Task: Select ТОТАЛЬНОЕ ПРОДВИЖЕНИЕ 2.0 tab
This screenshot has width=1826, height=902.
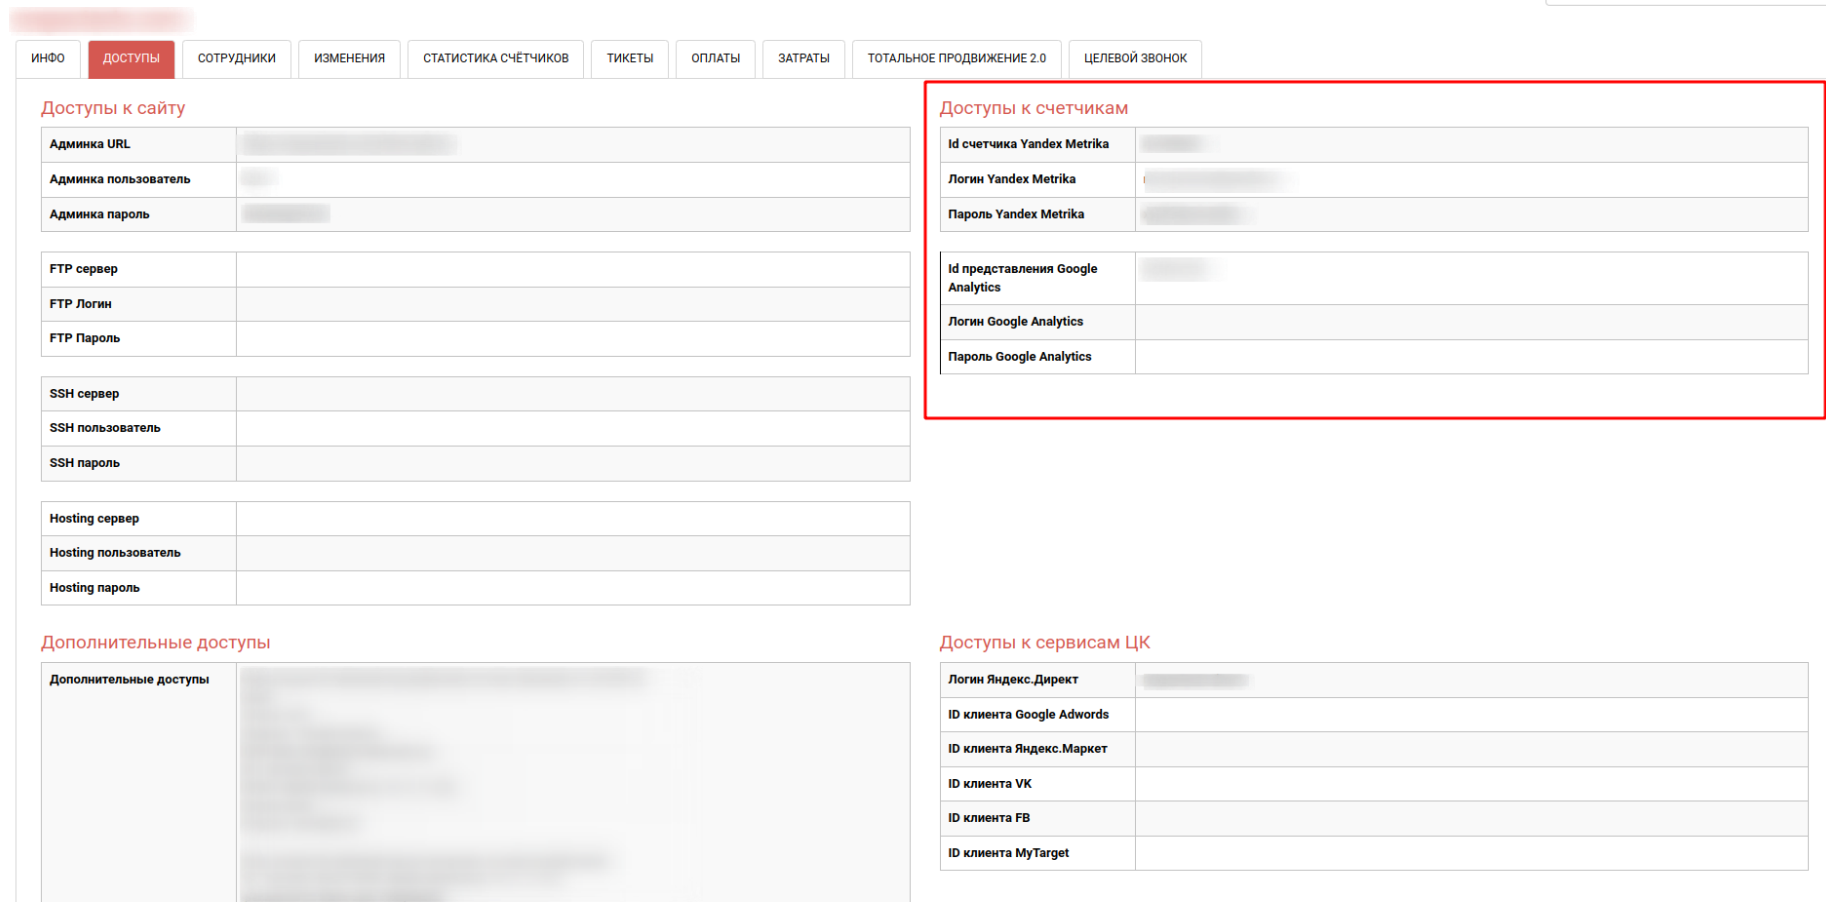Action: (956, 59)
